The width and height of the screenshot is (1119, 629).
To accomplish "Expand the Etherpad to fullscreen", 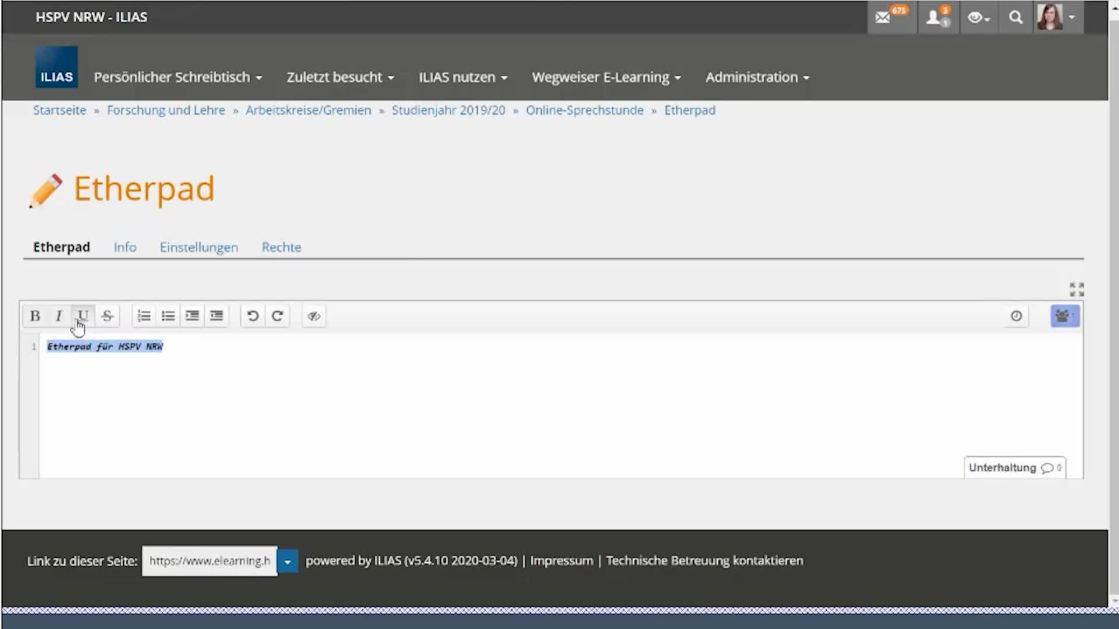I will coord(1077,289).
